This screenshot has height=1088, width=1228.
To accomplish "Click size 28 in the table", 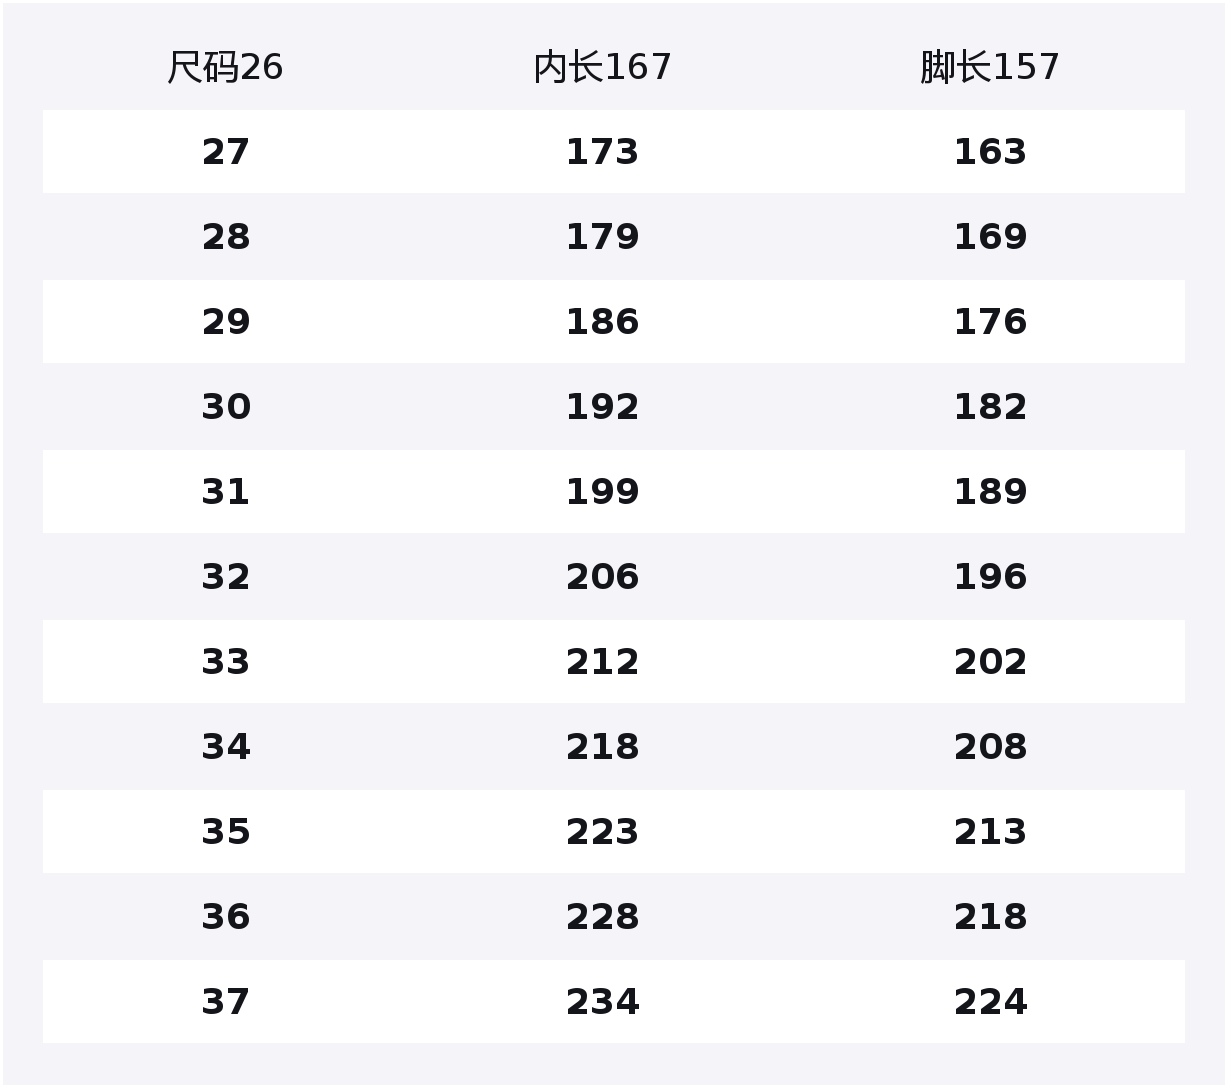I will point(226,237).
